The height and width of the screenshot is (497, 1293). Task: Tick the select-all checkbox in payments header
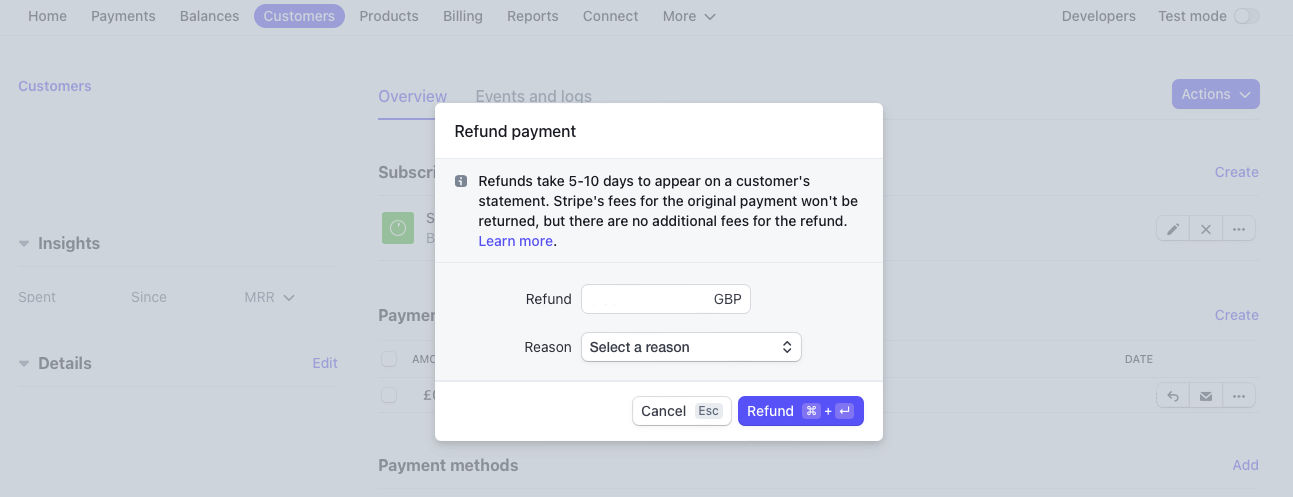click(389, 359)
